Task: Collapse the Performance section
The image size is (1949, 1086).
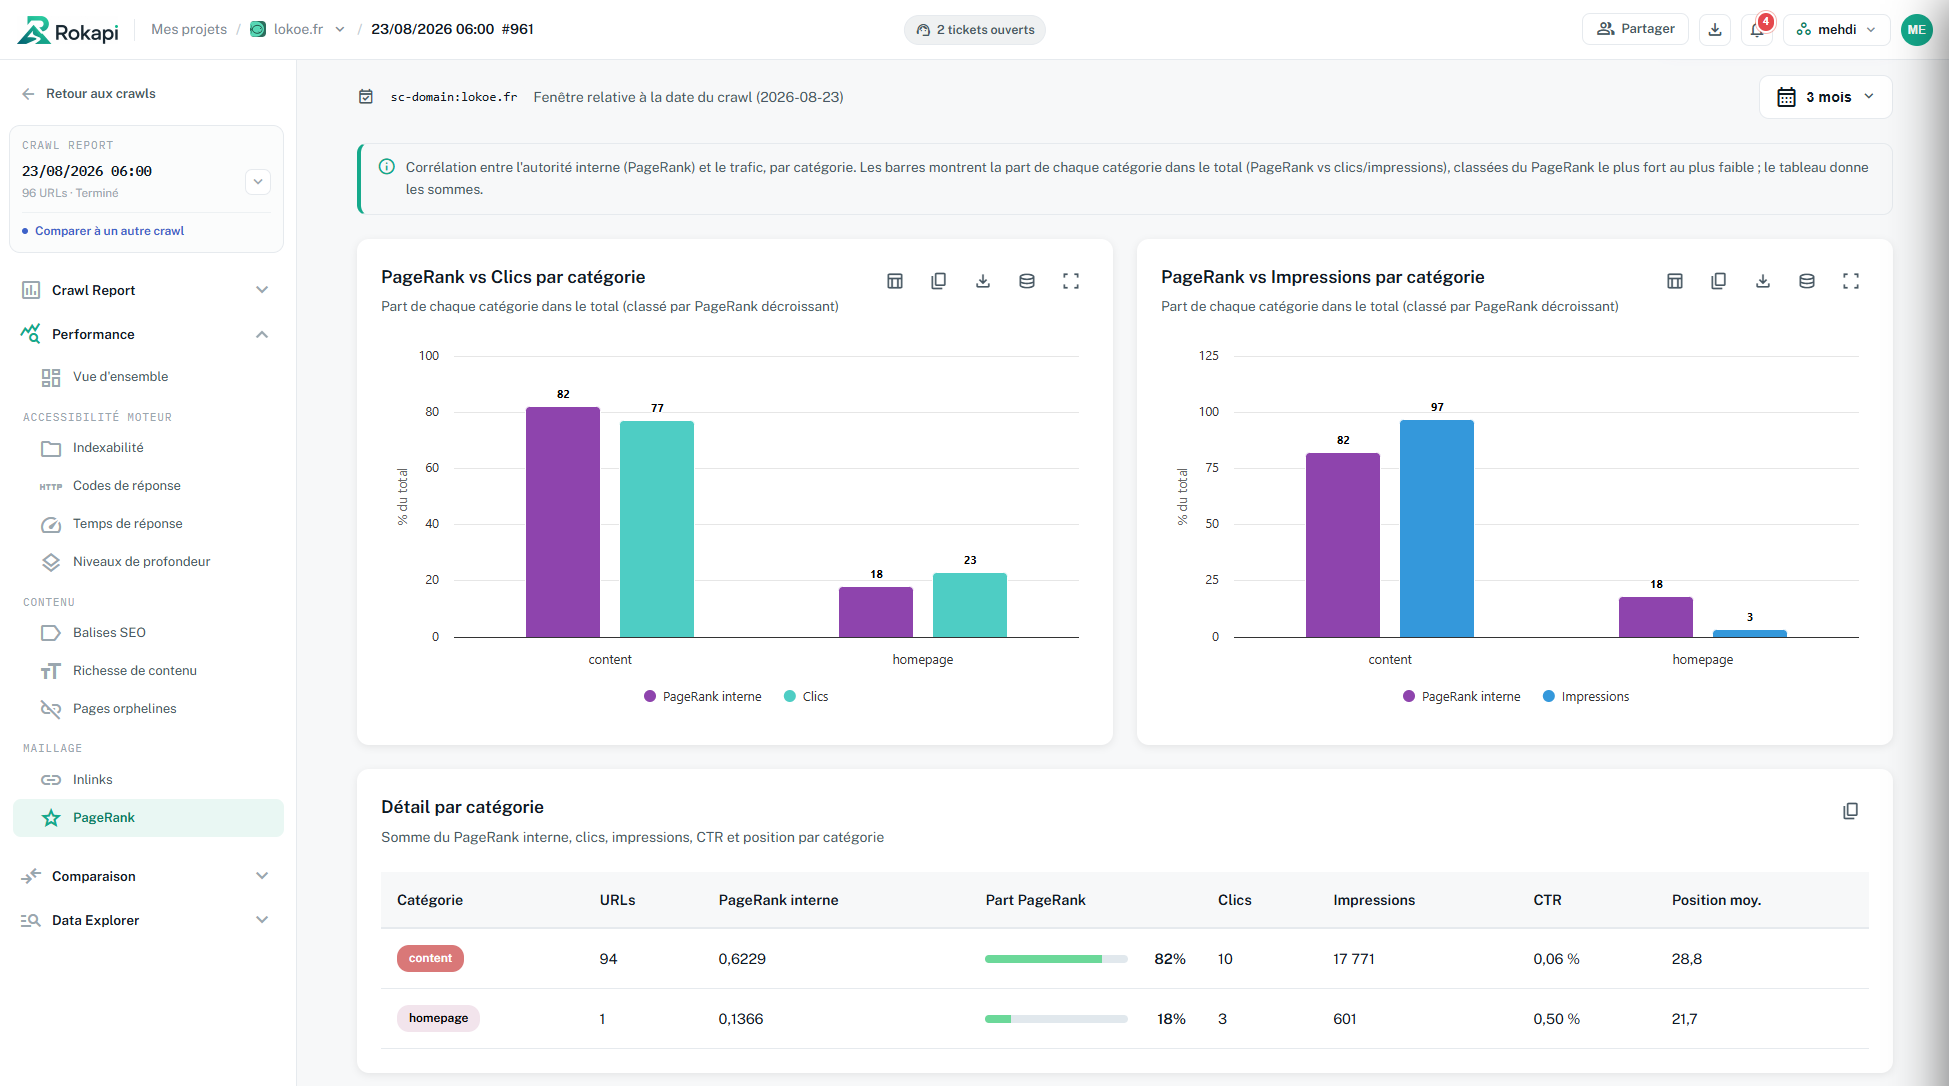Action: click(x=262, y=334)
